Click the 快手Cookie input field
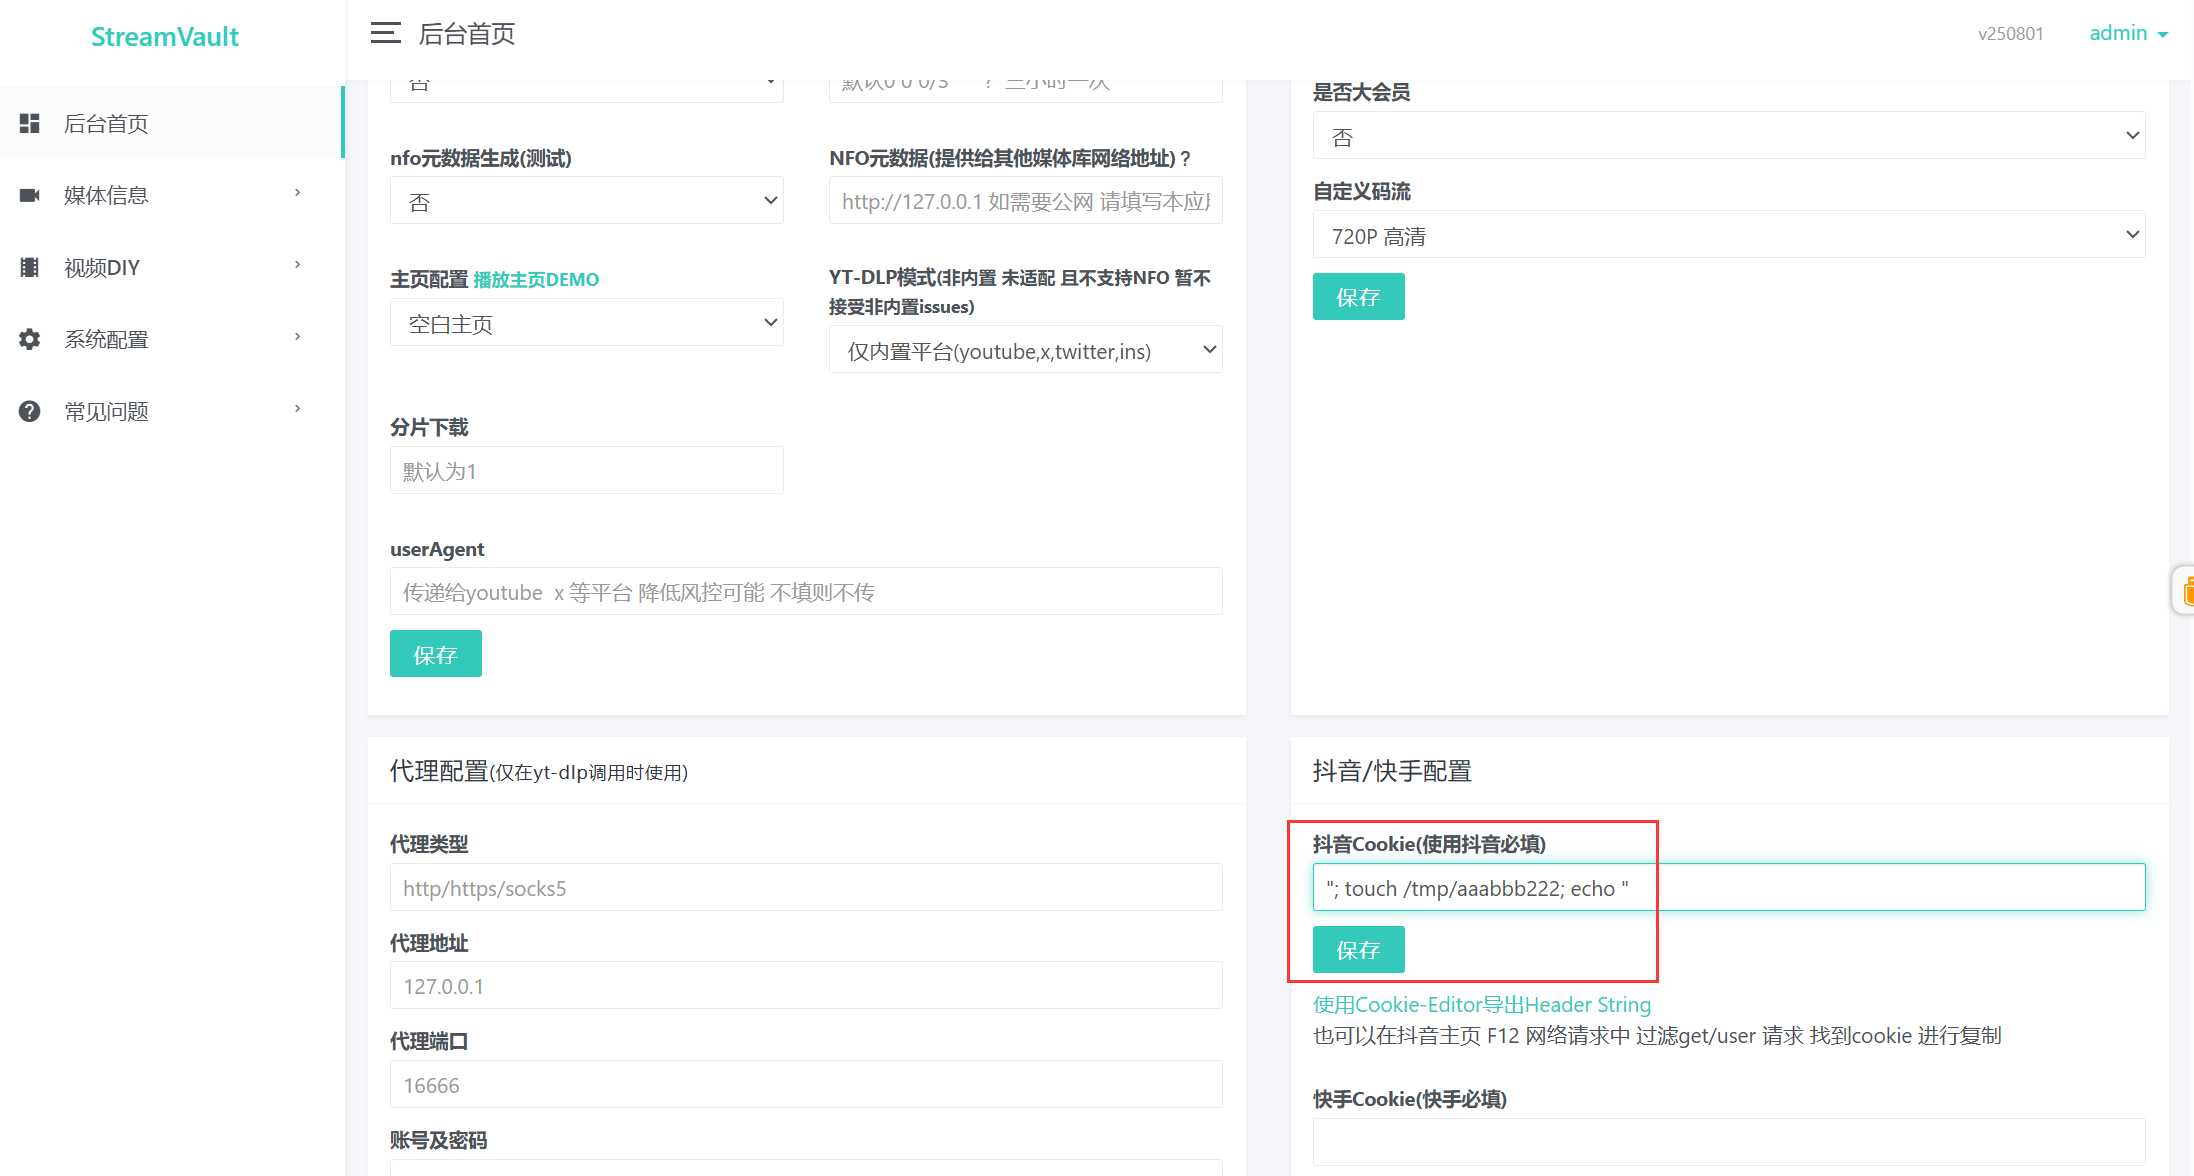The width and height of the screenshot is (2194, 1176). pos(1728,1141)
